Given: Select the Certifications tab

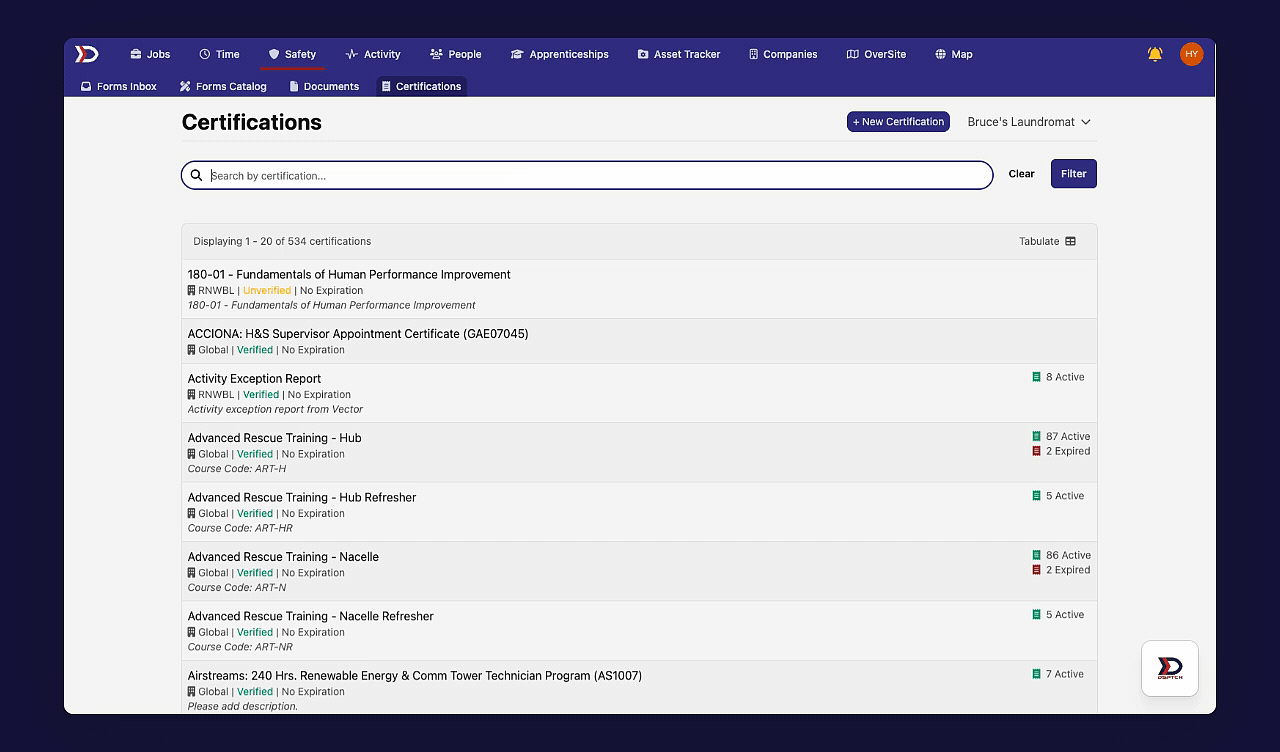Looking at the screenshot, I should [x=421, y=86].
